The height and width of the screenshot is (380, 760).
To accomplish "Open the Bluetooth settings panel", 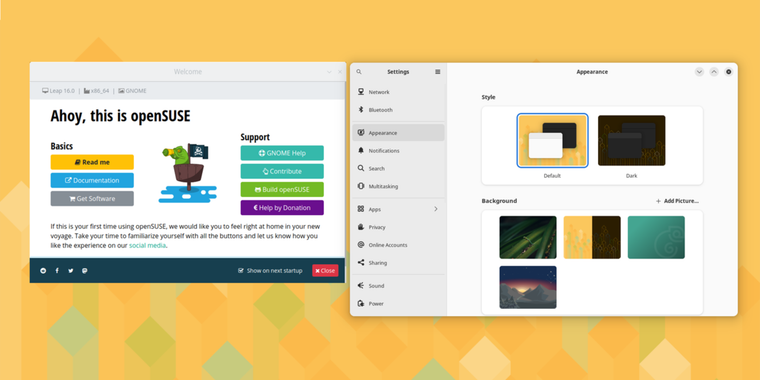I will click(398, 110).
